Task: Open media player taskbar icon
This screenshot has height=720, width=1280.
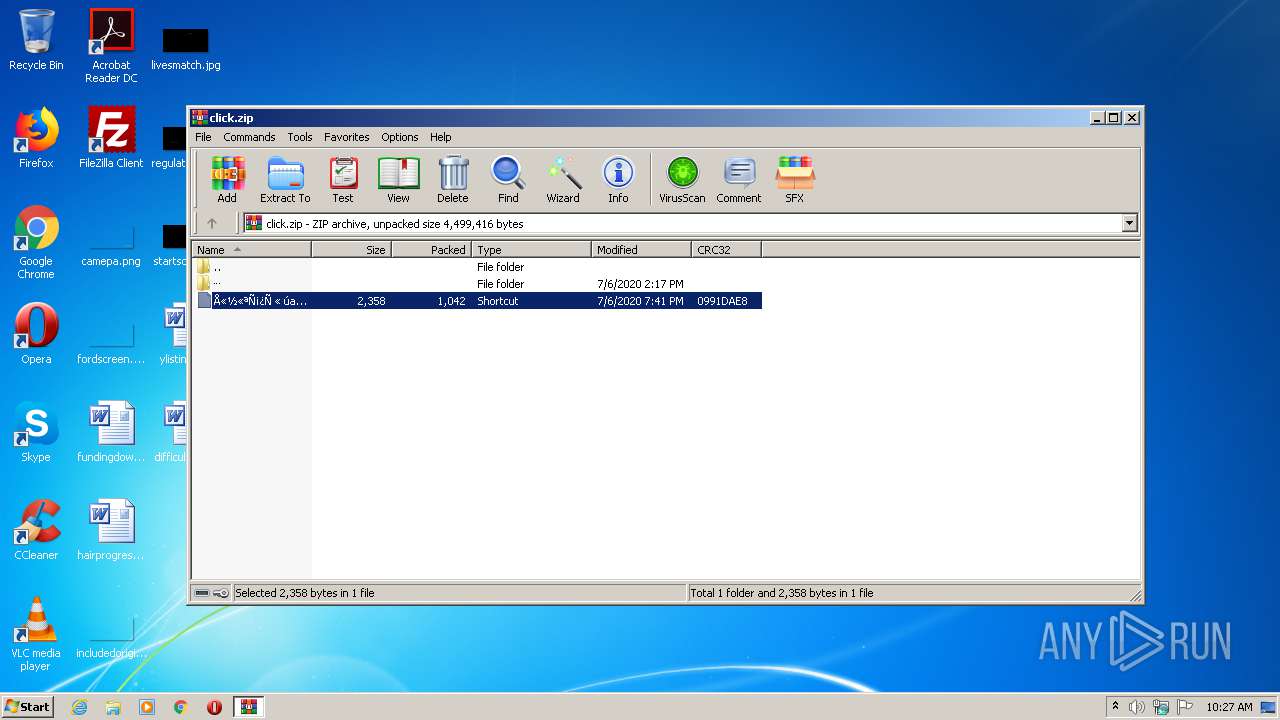Action: pos(147,707)
